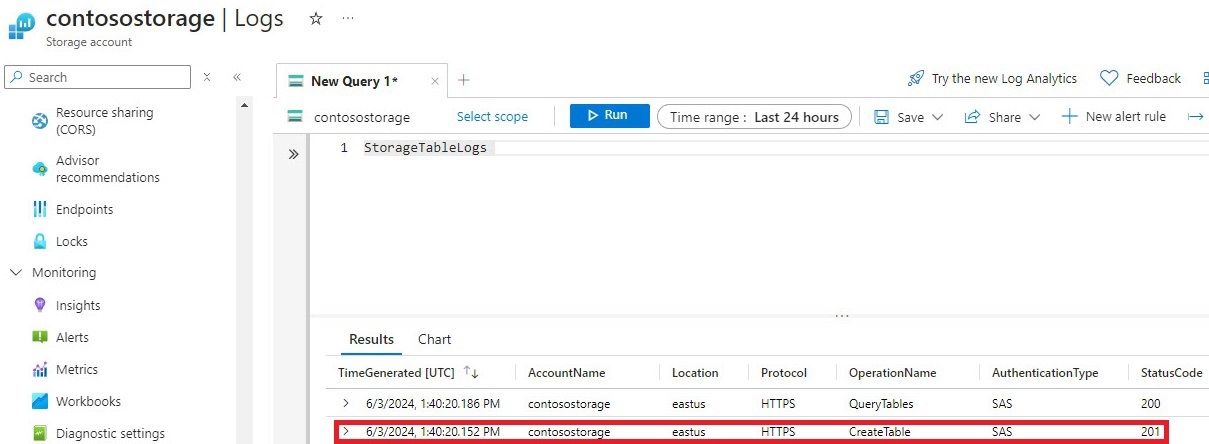The height and width of the screenshot is (444, 1209).
Task: Click the Feedback button
Action: click(1140, 78)
